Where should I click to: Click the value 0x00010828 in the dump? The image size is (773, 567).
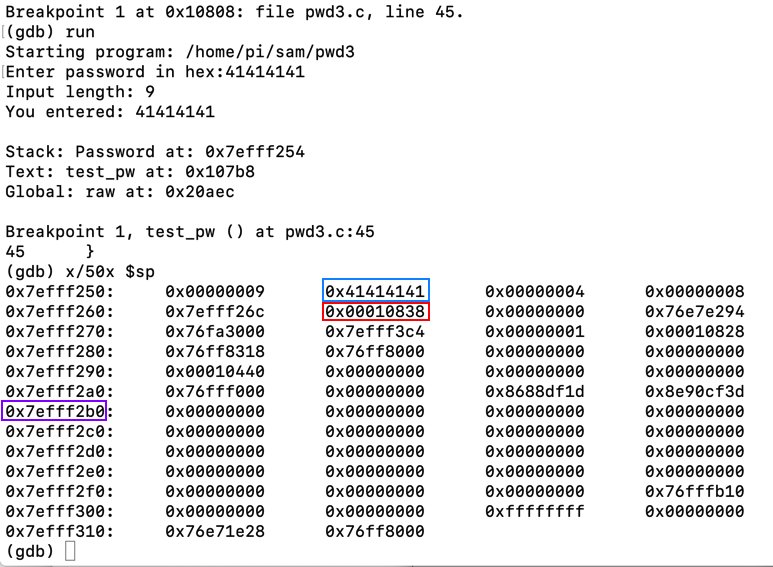pyautogui.click(x=695, y=331)
